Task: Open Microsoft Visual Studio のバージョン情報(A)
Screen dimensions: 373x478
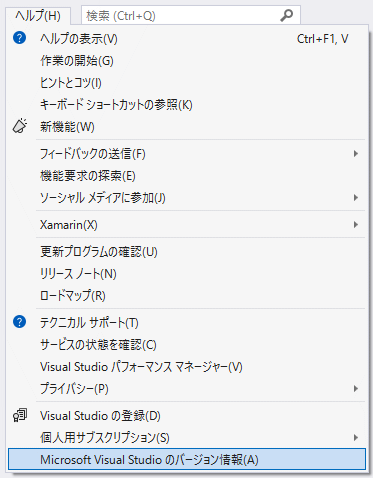Action: [187, 459]
